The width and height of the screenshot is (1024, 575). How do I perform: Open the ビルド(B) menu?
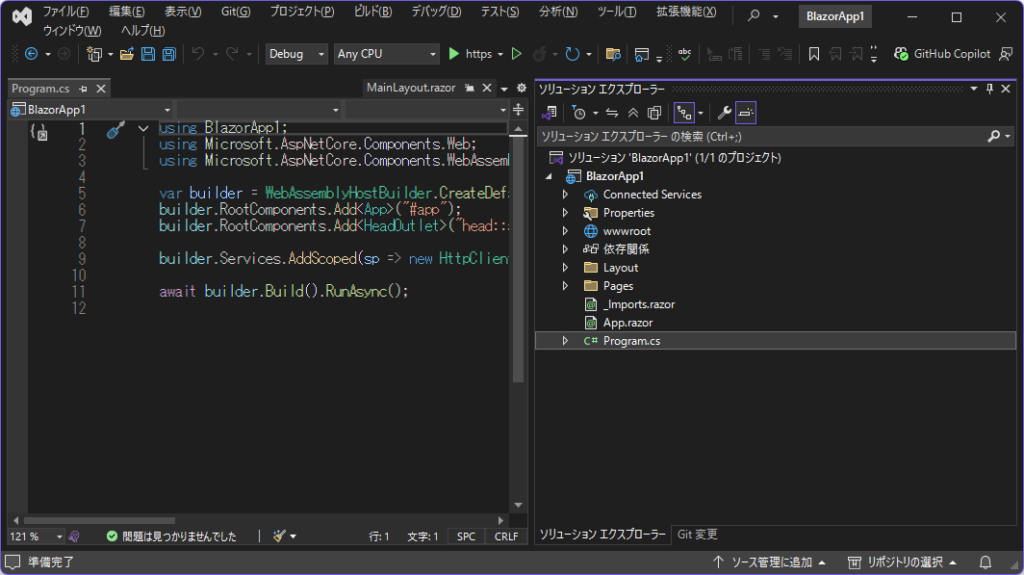pos(373,12)
